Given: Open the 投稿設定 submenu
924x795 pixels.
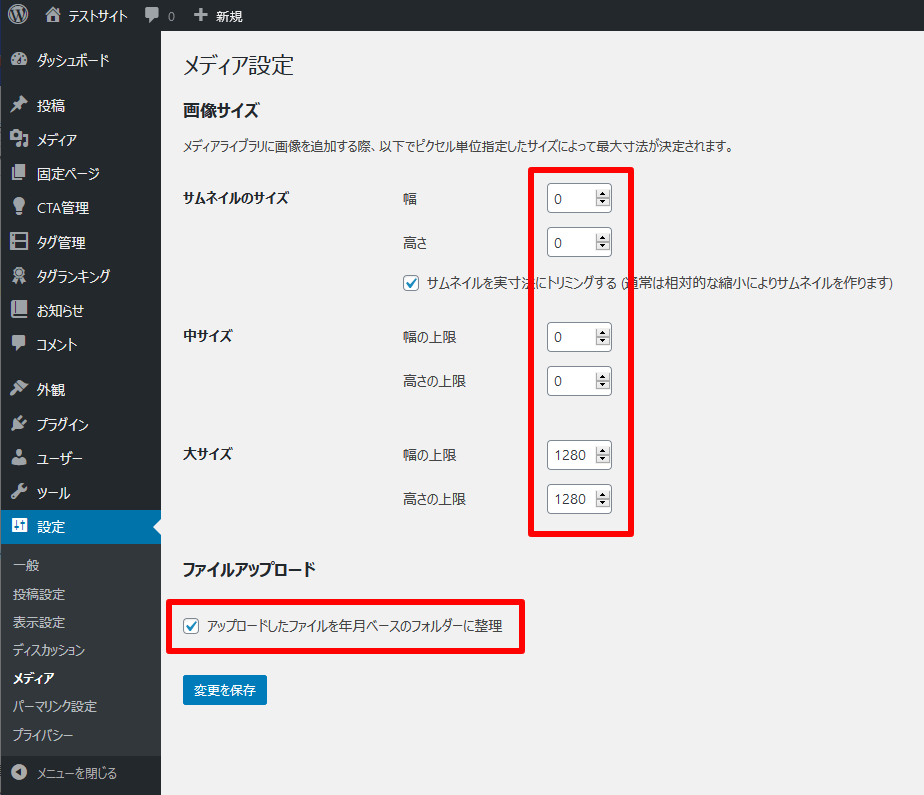Looking at the screenshot, I should pyautogui.click(x=39, y=594).
